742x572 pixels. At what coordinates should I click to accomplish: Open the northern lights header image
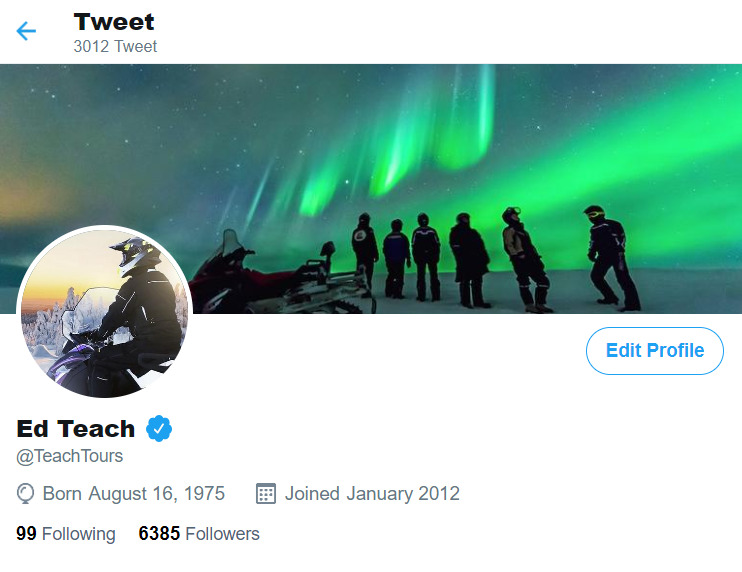(371, 188)
